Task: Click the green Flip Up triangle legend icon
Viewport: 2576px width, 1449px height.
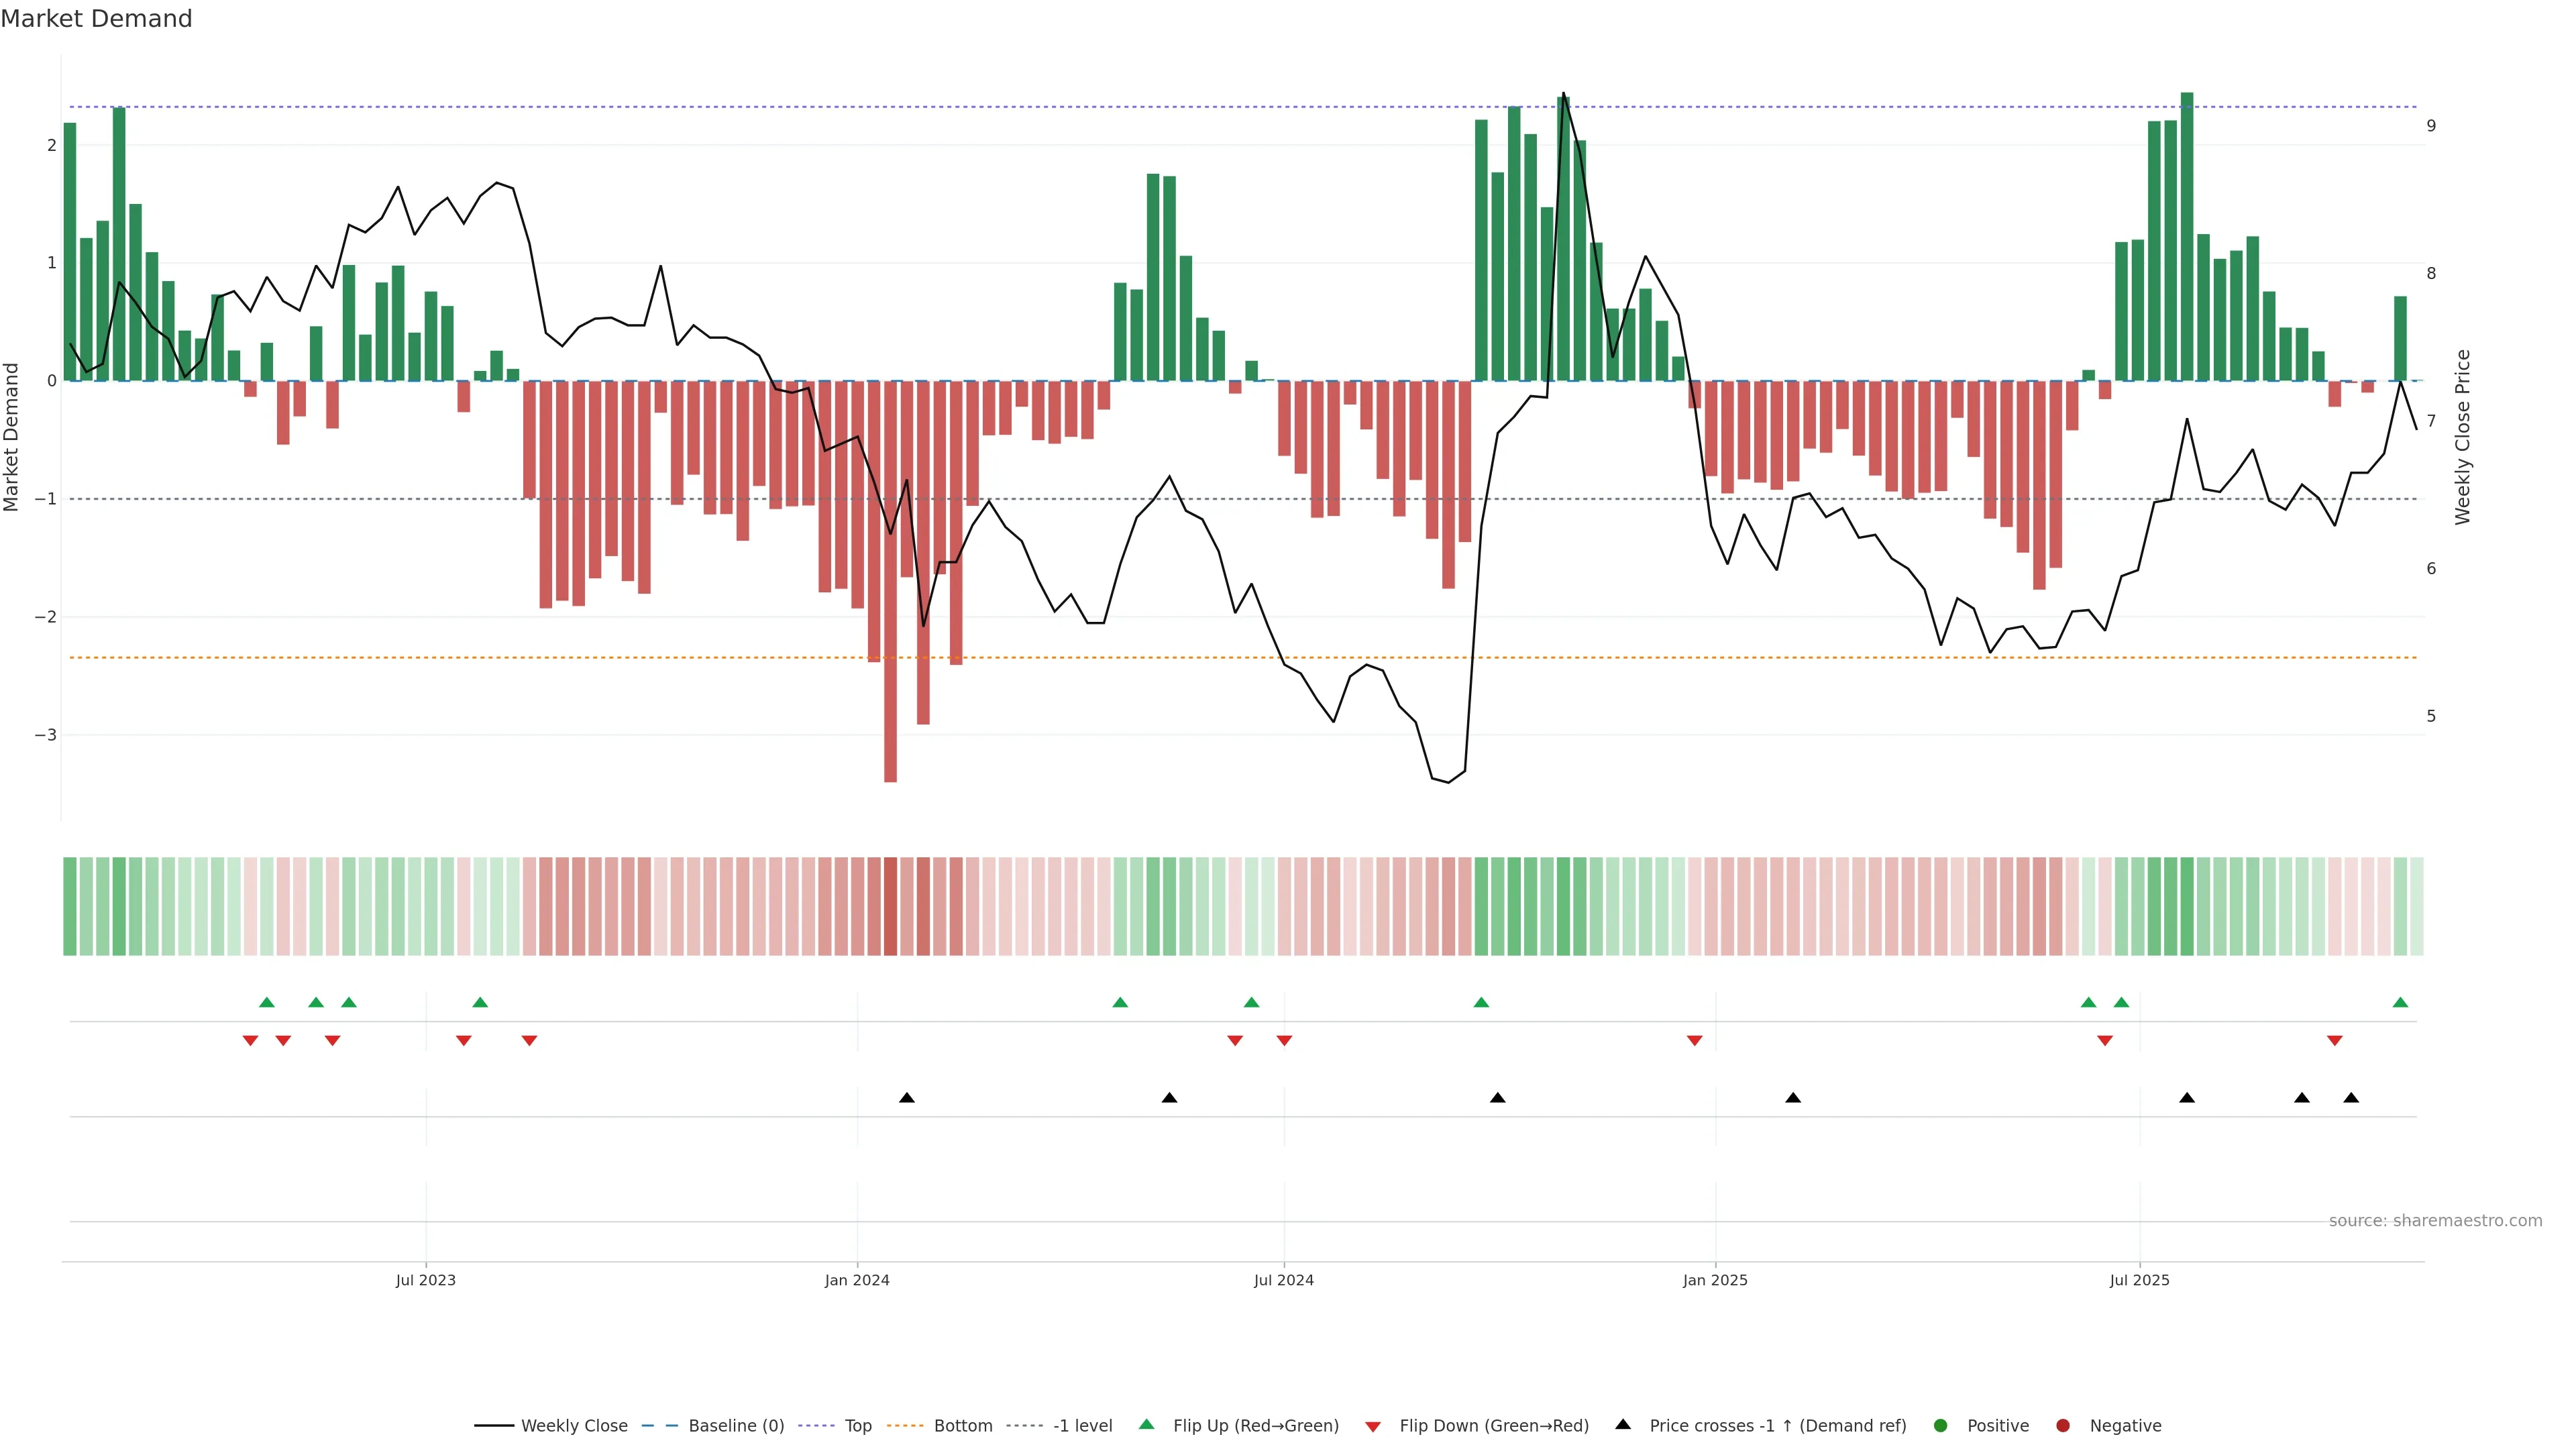Action: point(1146,1424)
